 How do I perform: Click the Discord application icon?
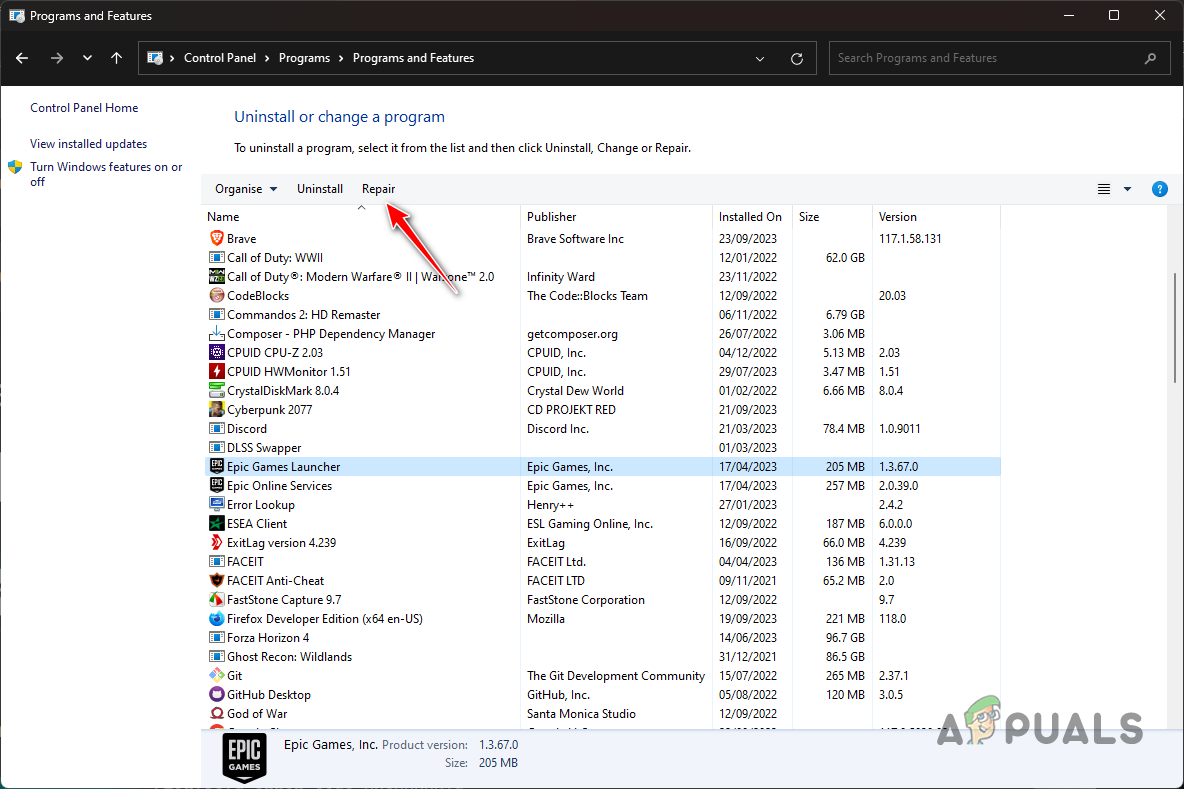(x=216, y=428)
